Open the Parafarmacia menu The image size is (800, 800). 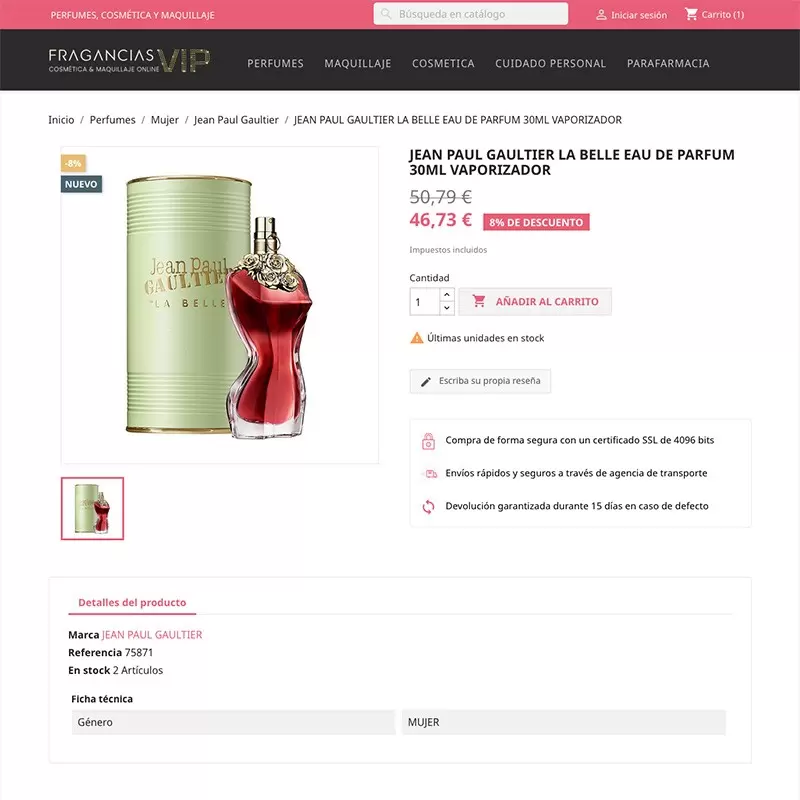(x=668, y=63)
